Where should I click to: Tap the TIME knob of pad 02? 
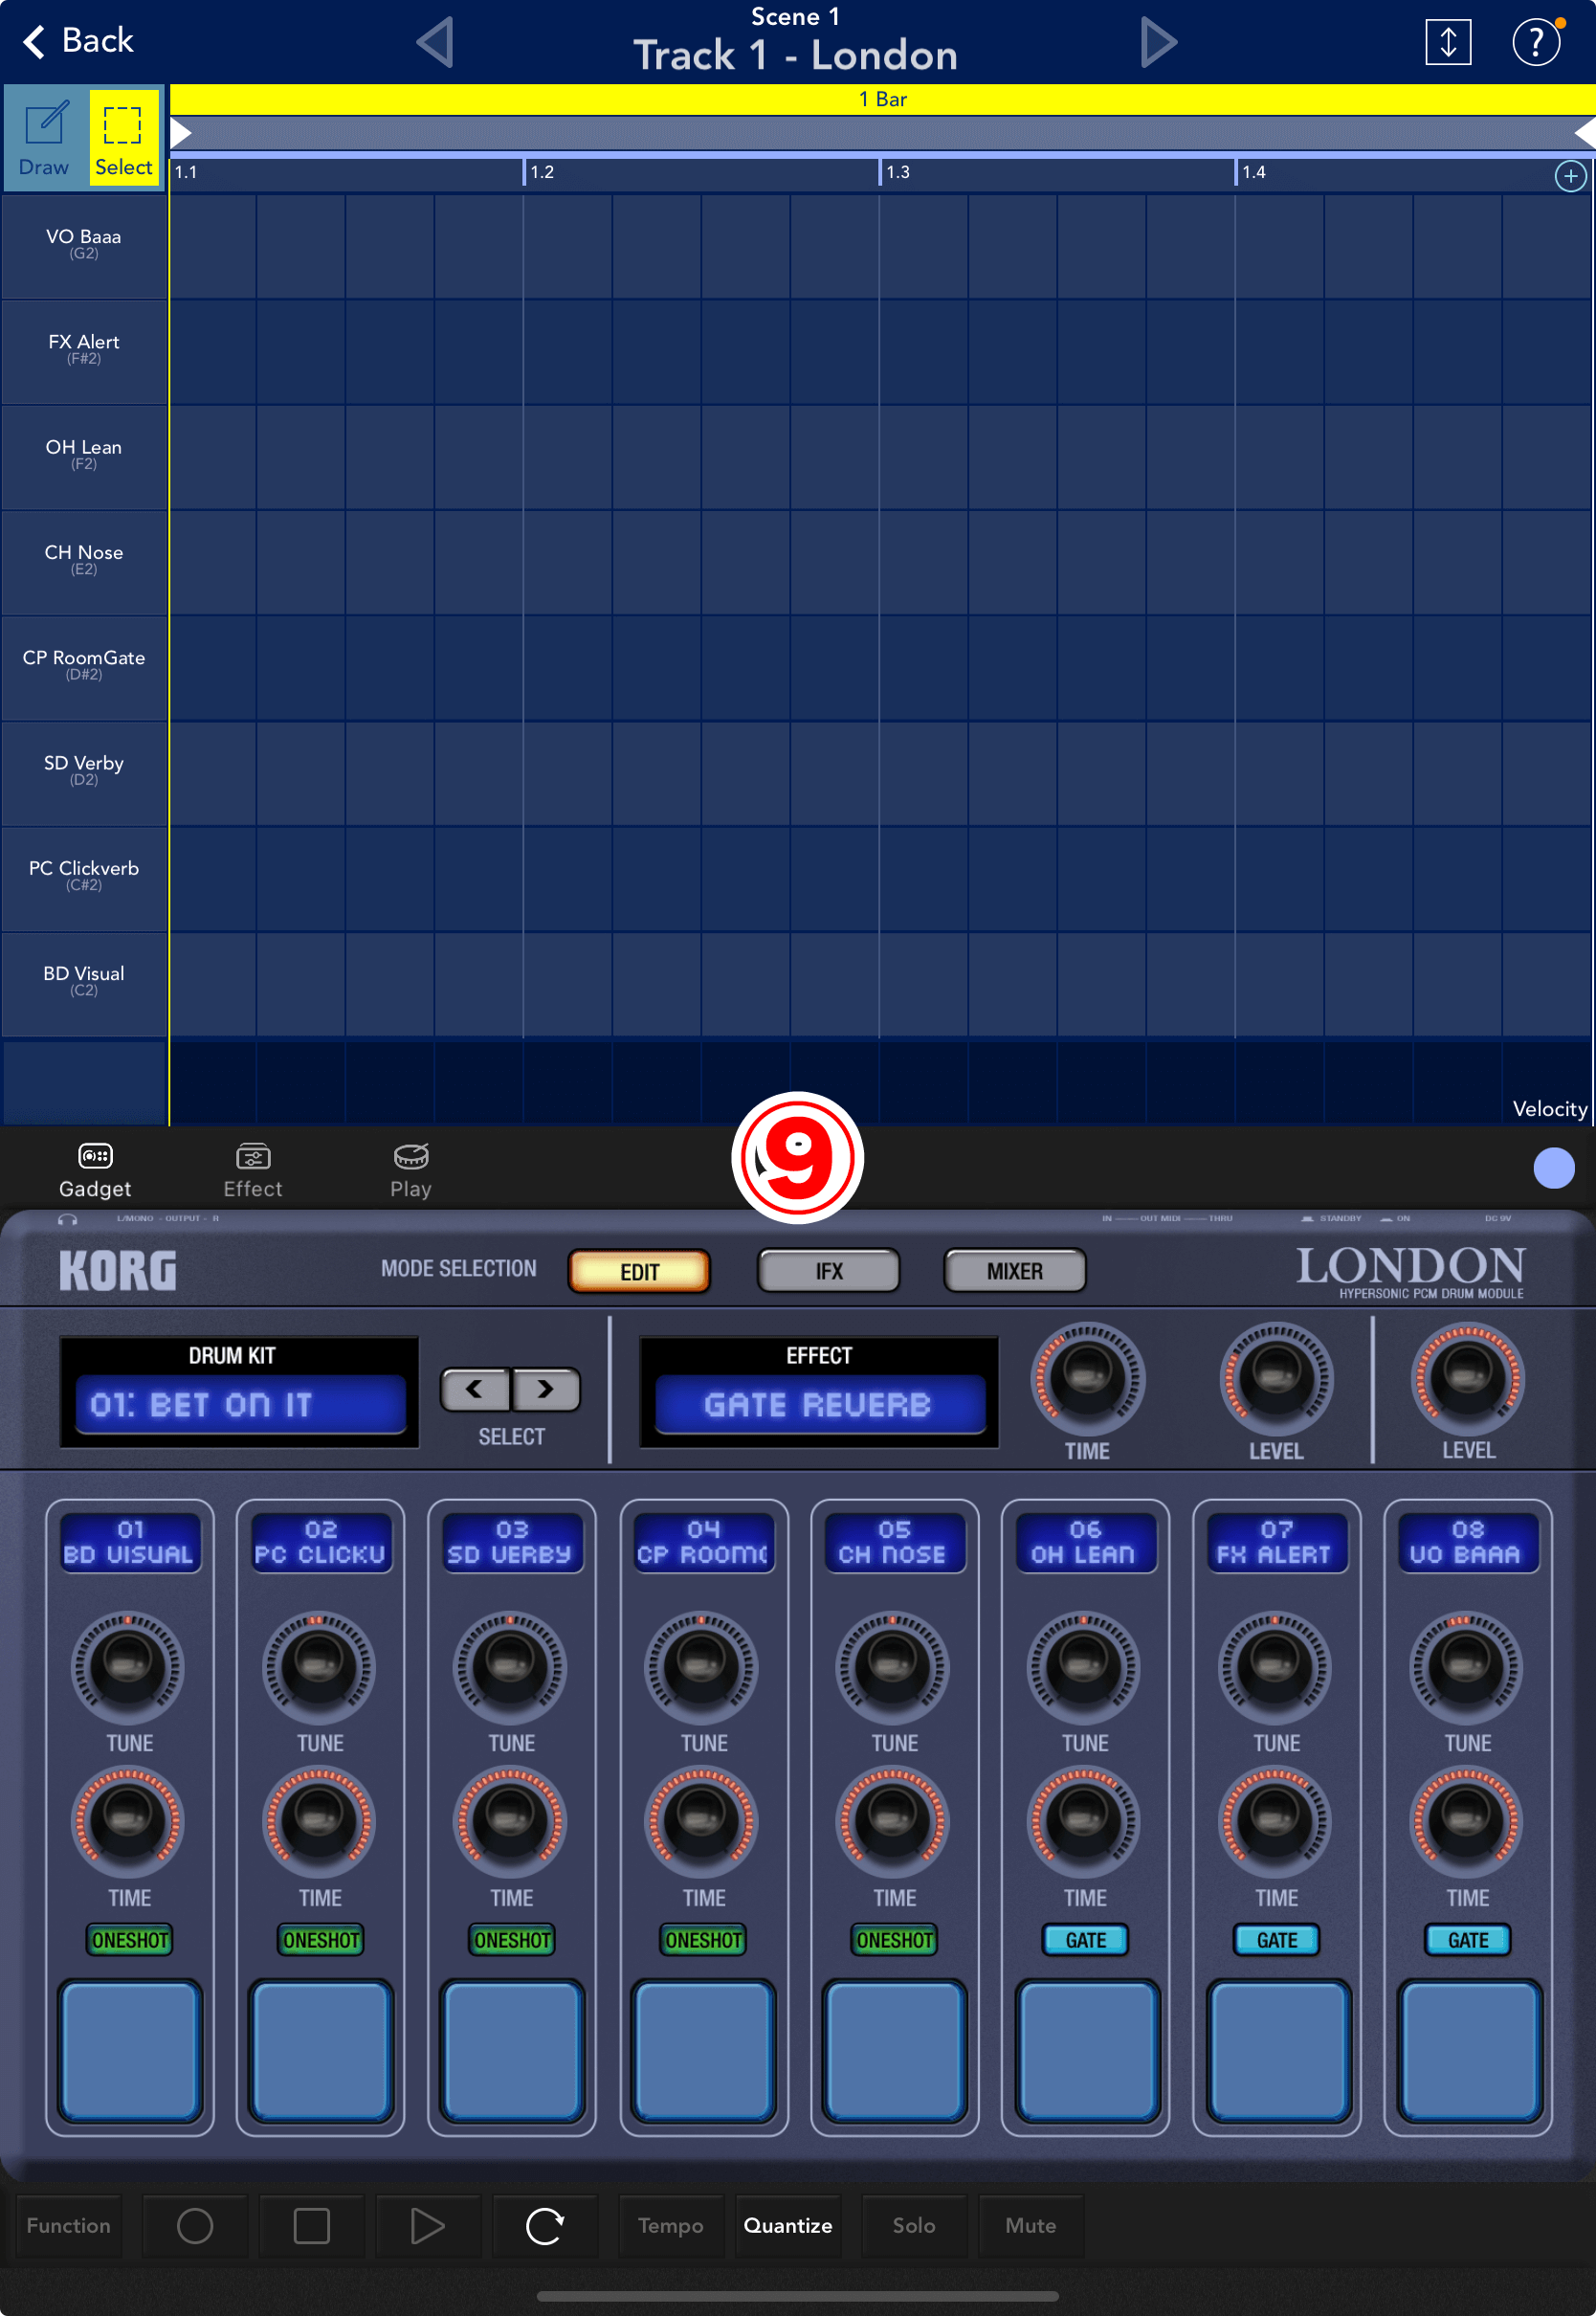click(319, 1822)
